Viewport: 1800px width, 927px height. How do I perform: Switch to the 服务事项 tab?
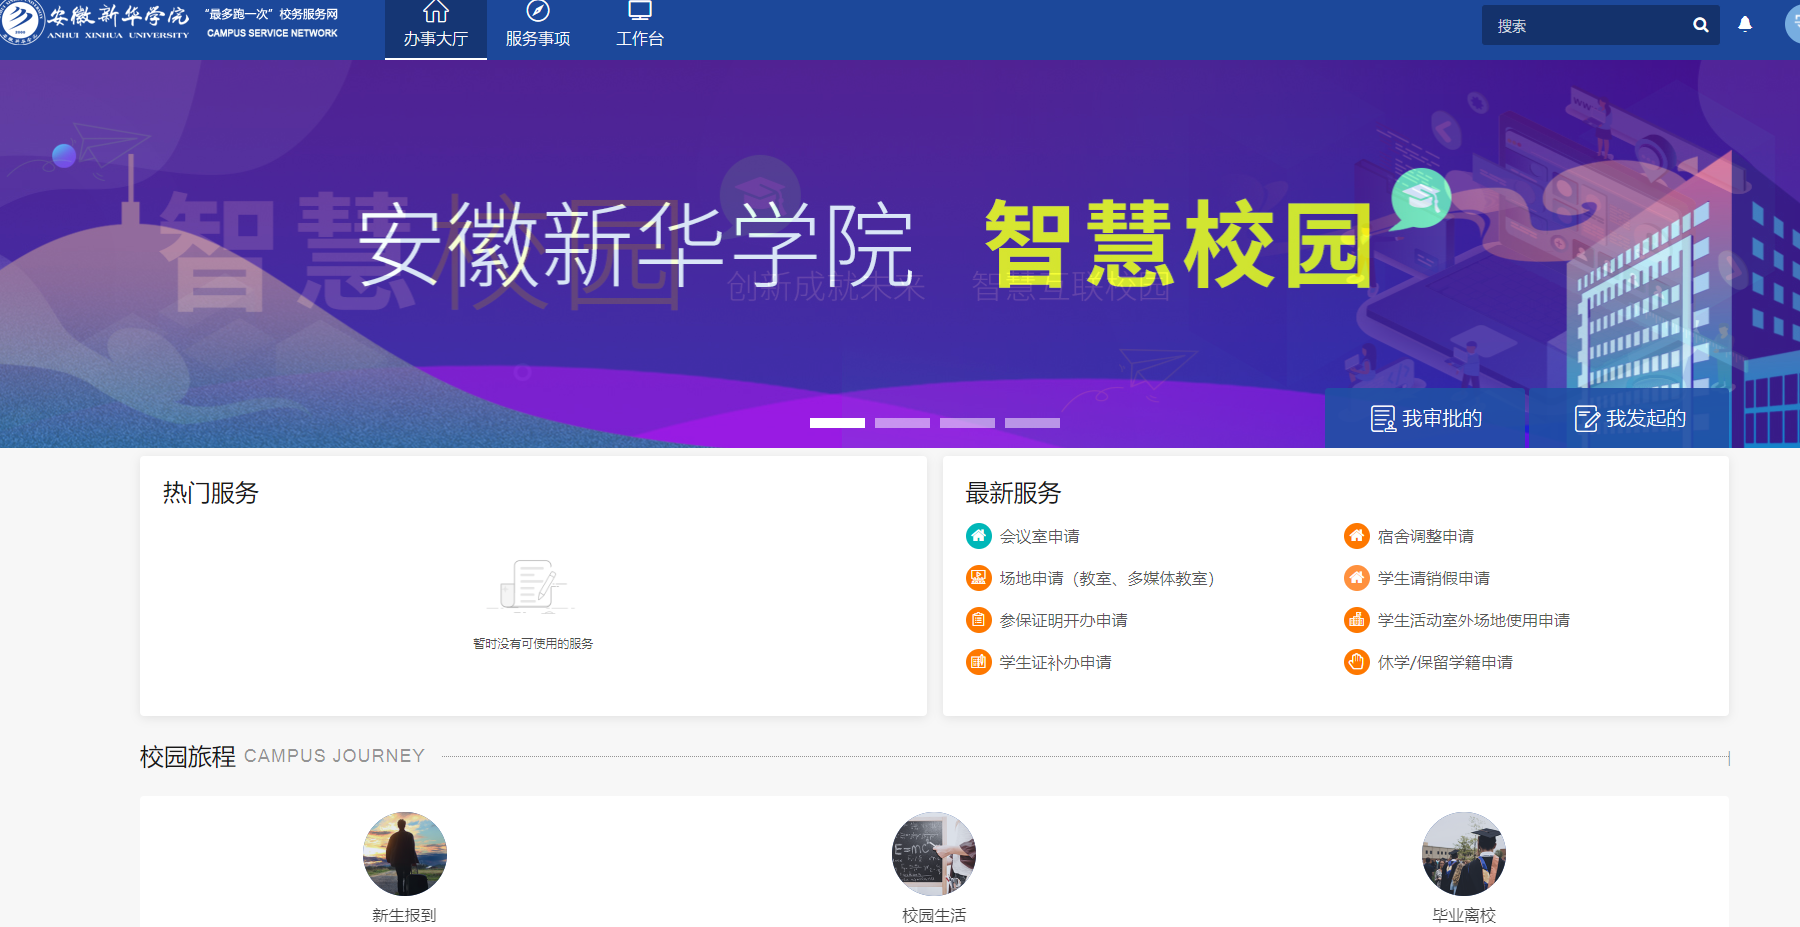click(x=538, y=28)
